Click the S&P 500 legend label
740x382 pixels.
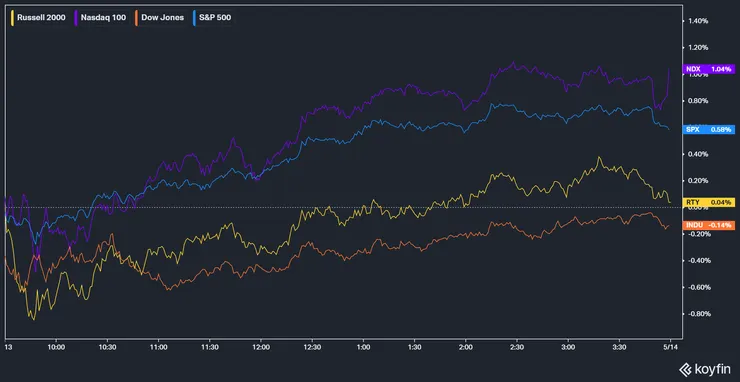215,18
